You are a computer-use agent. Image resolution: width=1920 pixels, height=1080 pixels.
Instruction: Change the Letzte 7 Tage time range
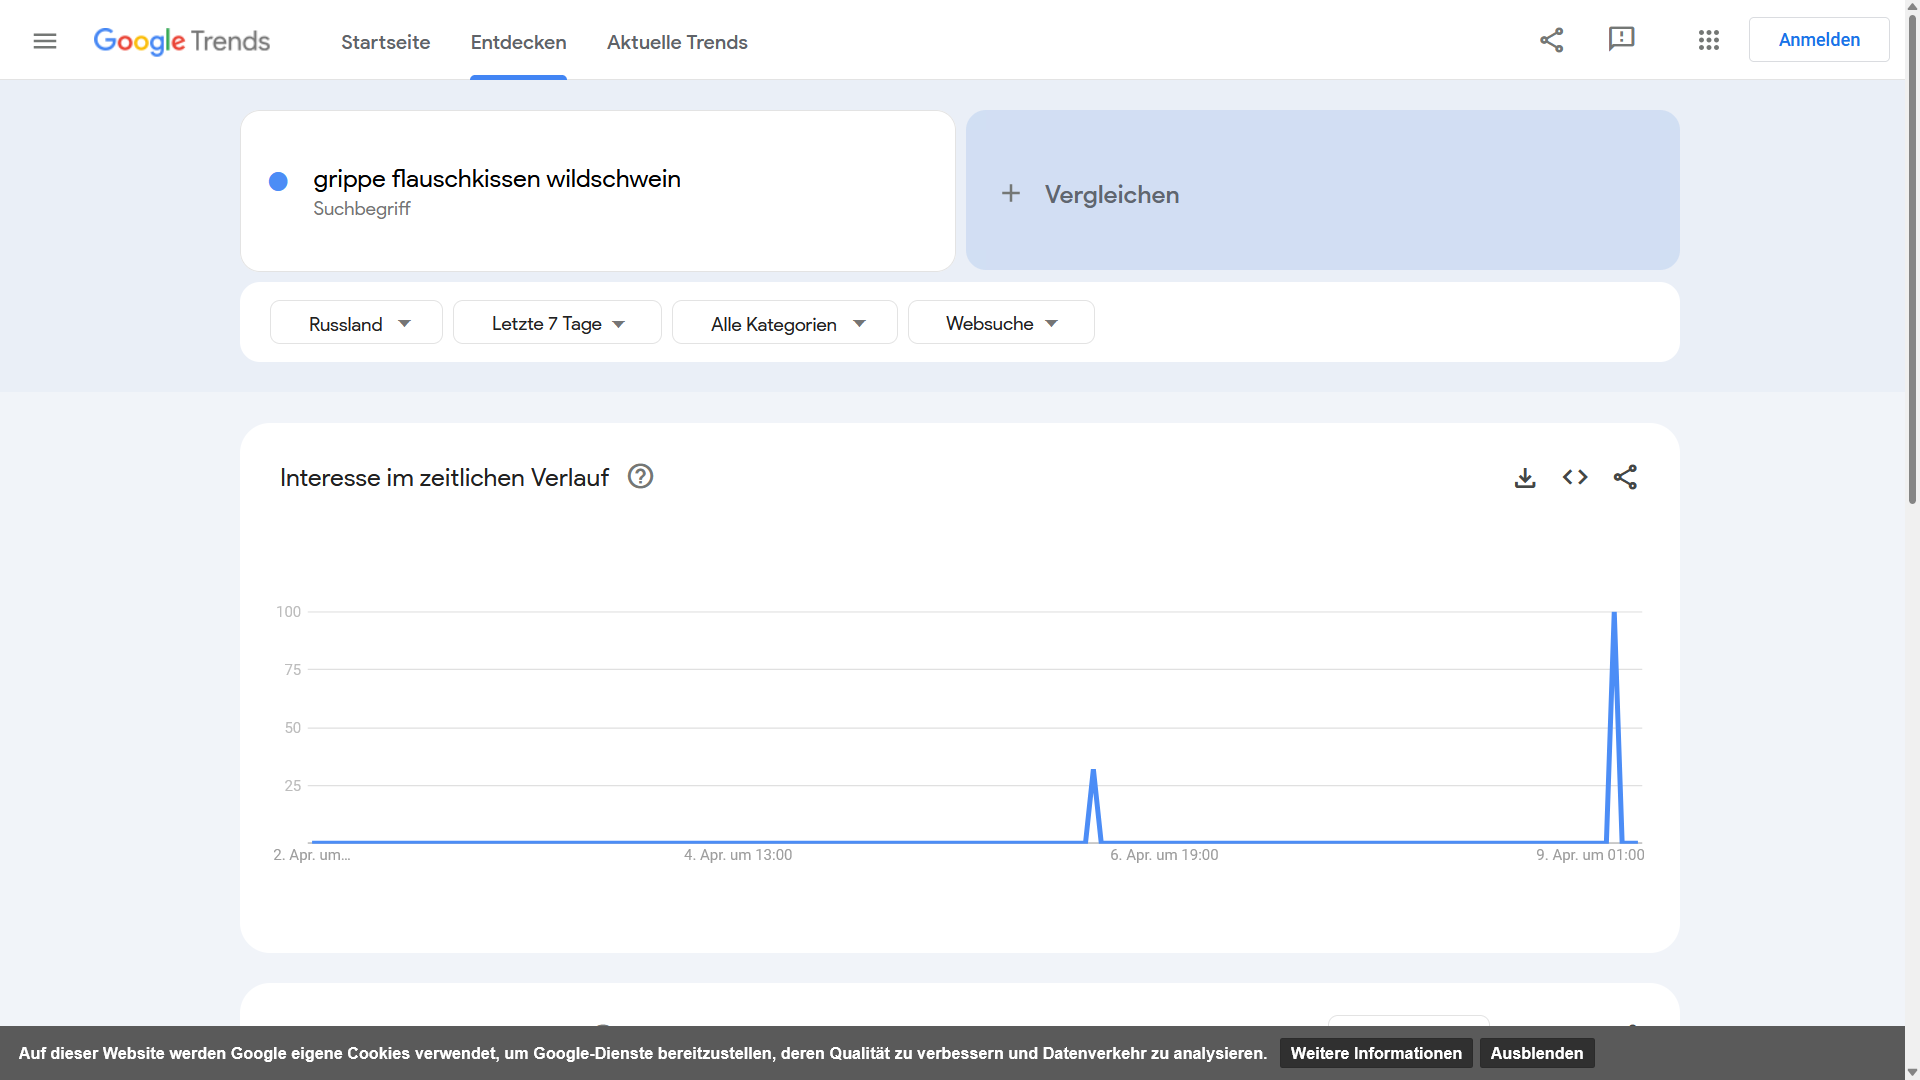pos(557,323)
